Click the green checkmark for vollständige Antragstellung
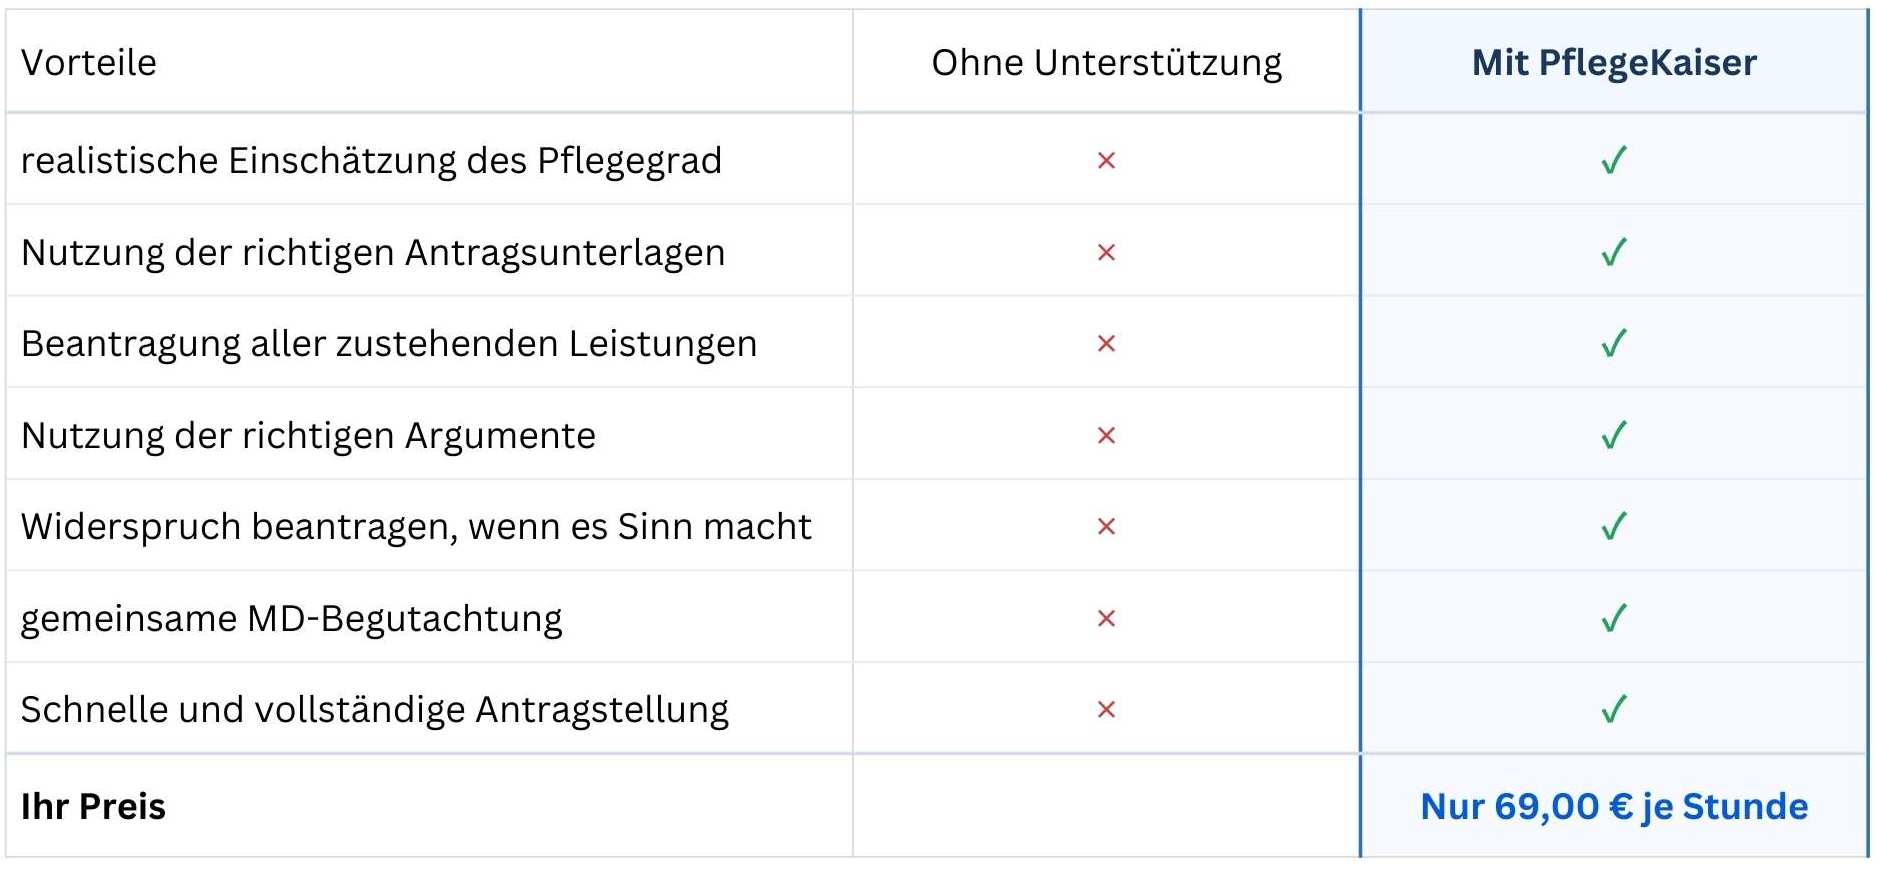 click(1614, 710)
